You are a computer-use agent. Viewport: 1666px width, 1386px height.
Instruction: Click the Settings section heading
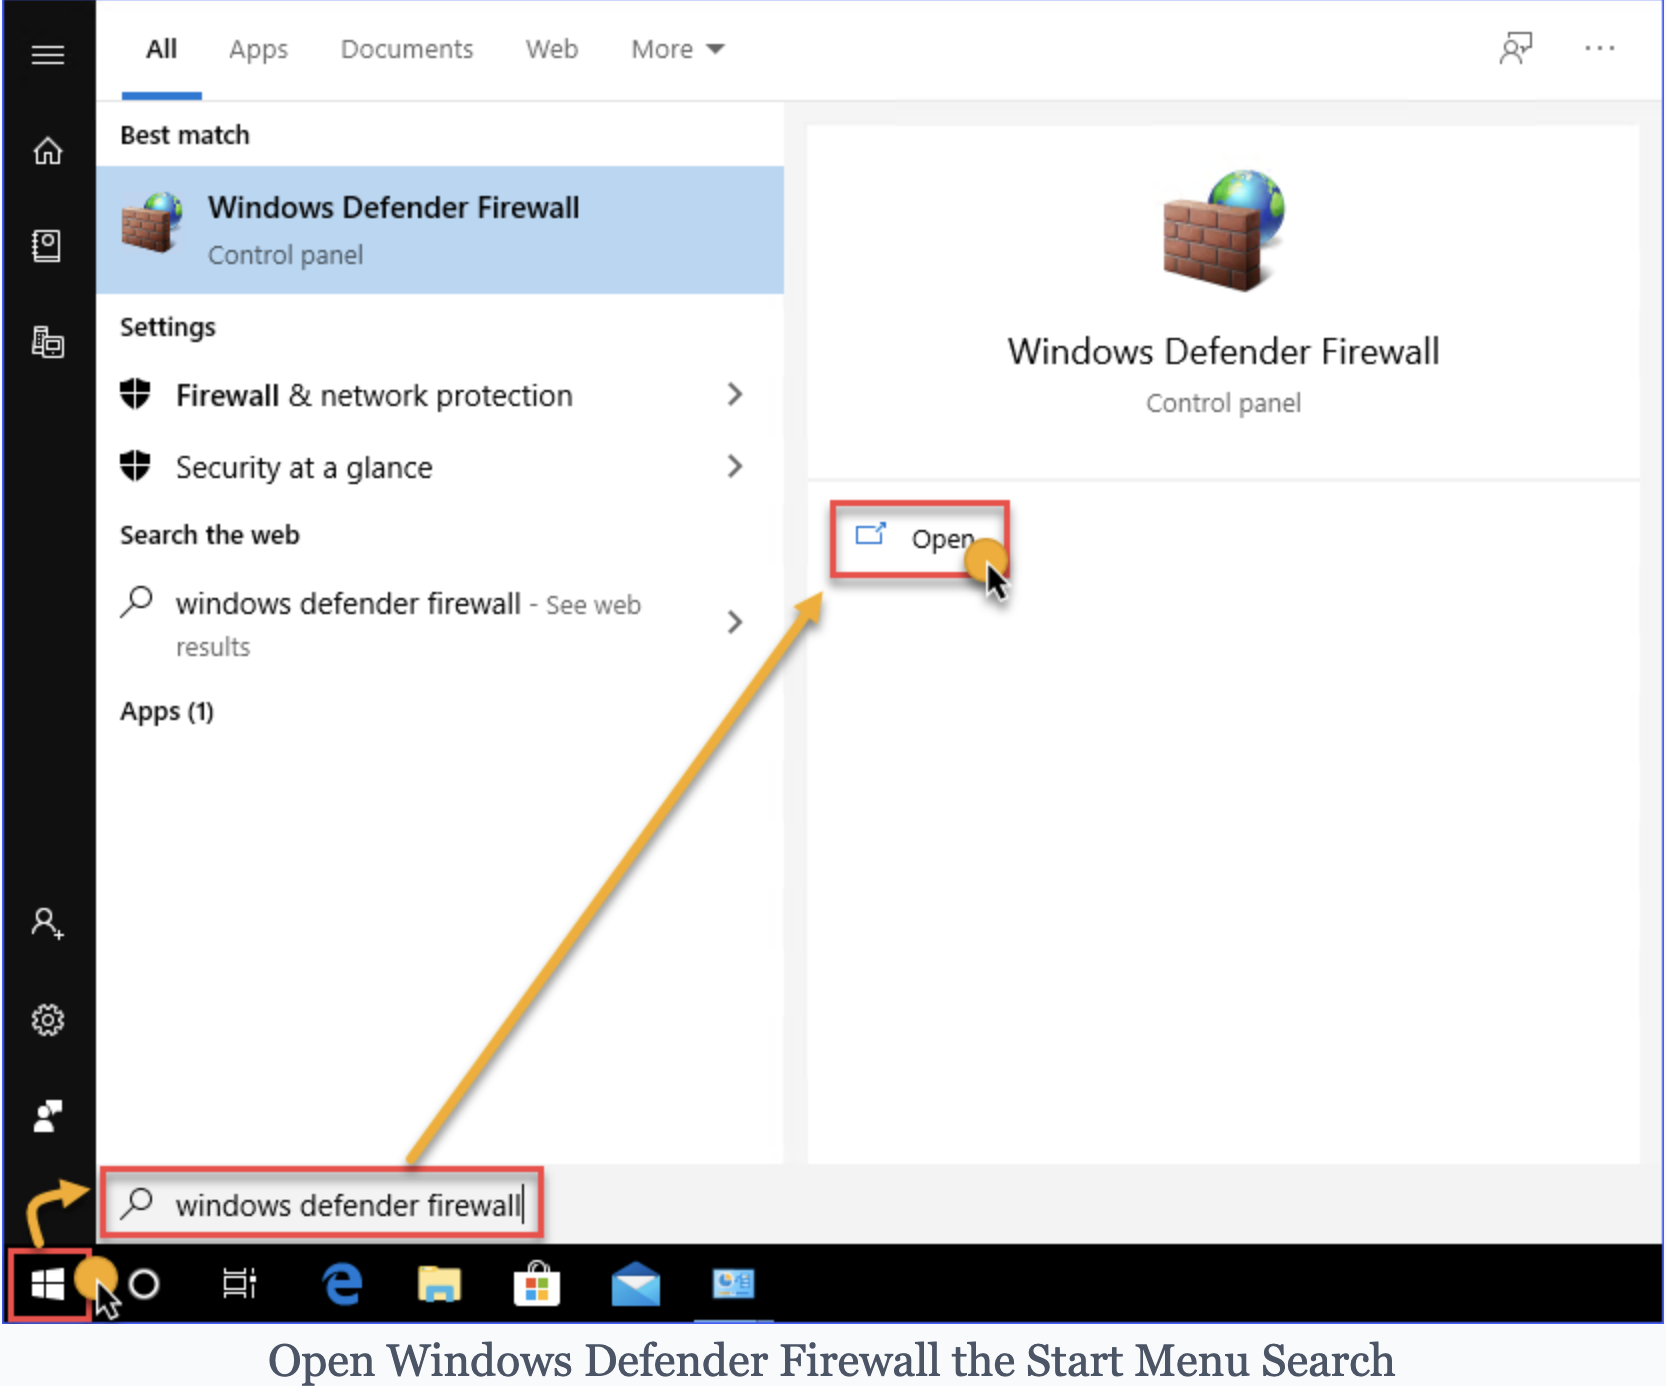(168, 327)
